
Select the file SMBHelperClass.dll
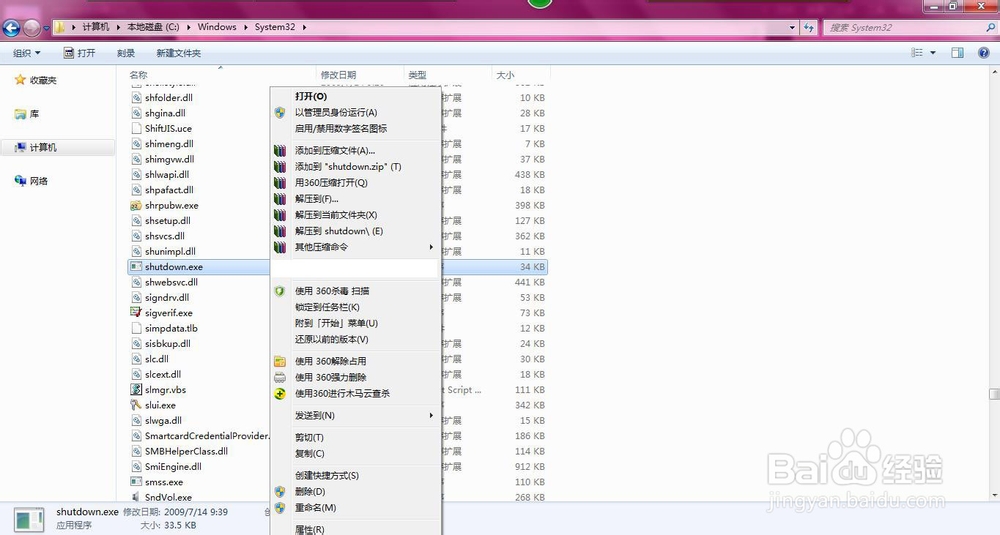(186, 451)
